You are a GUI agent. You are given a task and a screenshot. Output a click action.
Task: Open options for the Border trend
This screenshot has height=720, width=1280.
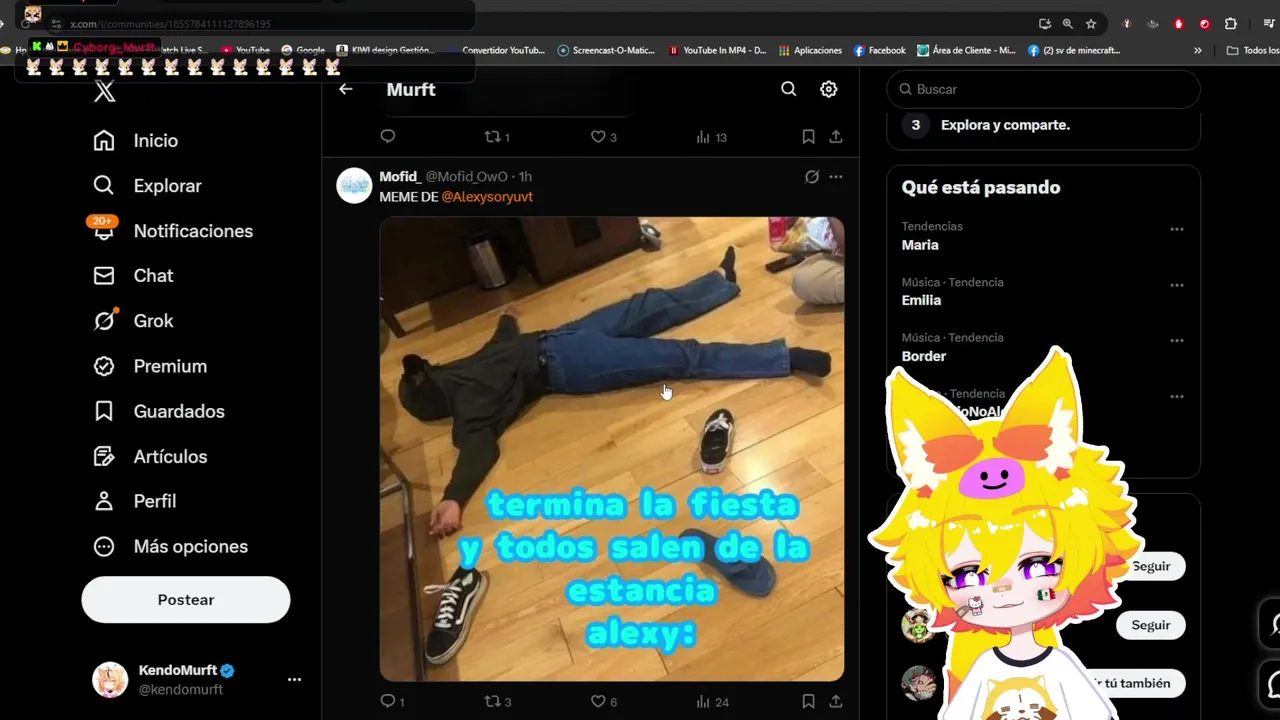coord(1177,340)
